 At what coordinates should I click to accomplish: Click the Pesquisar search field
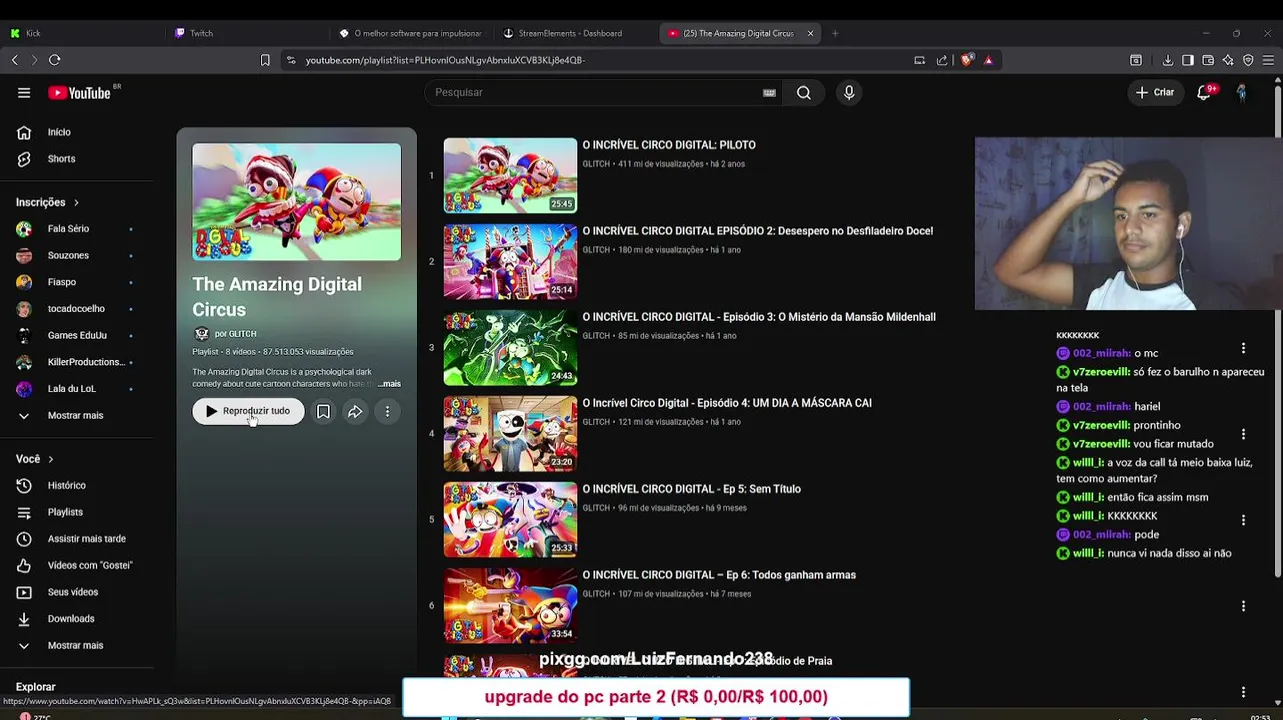coord(595,93)
